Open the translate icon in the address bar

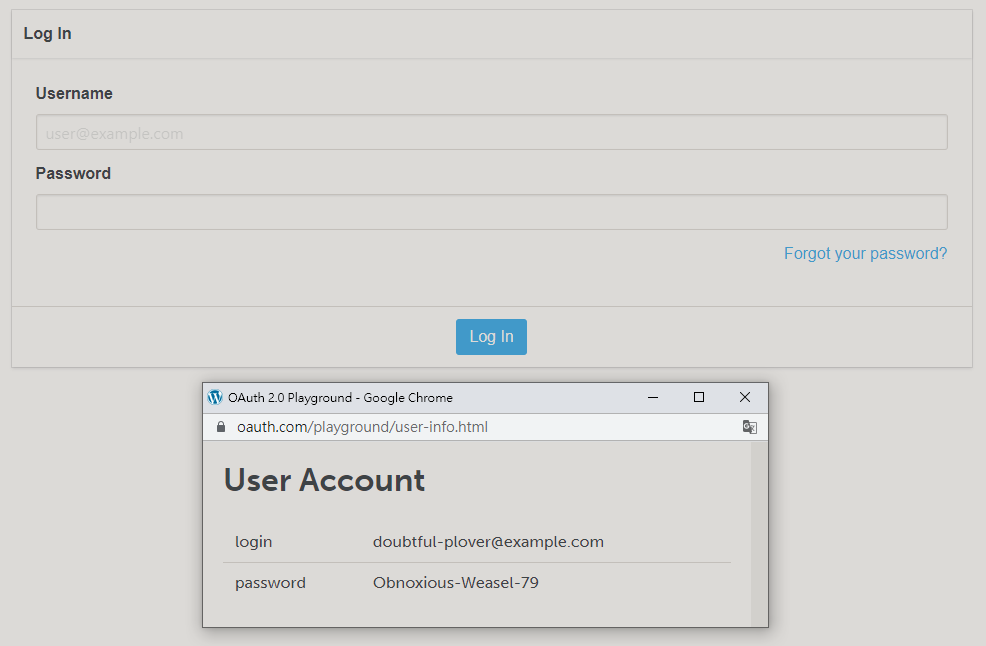point(749,427)
